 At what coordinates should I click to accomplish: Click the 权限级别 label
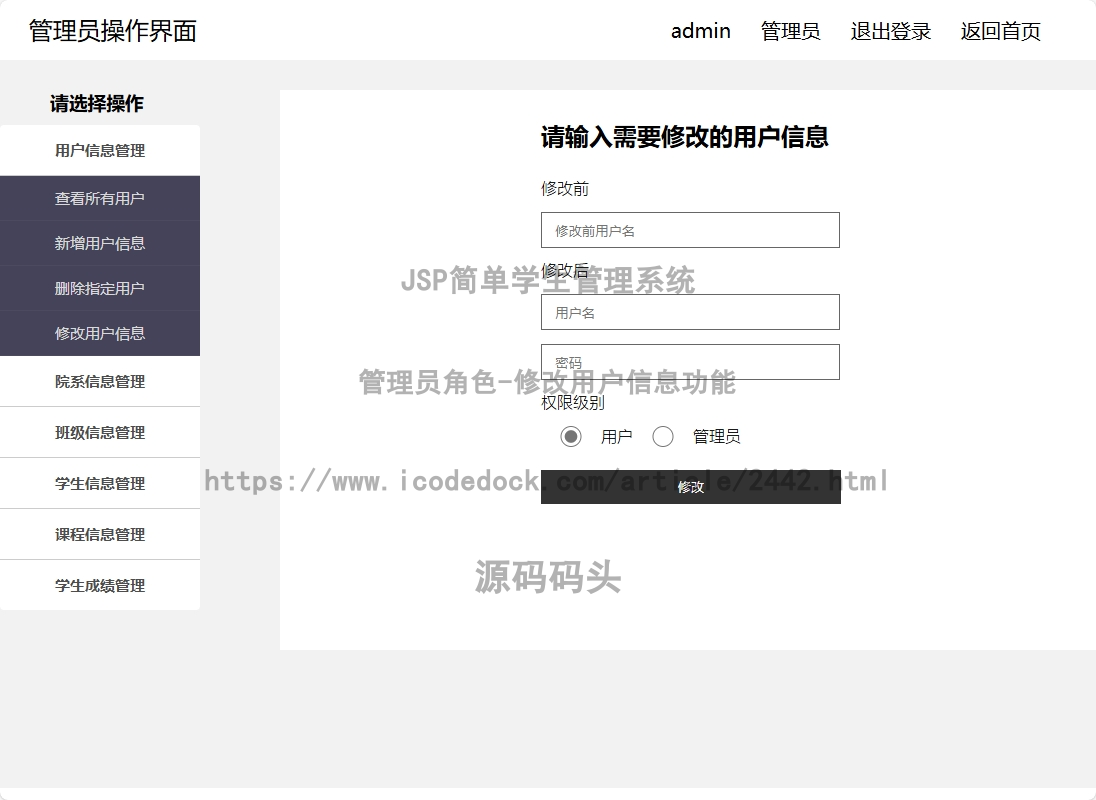click(572, 402)
